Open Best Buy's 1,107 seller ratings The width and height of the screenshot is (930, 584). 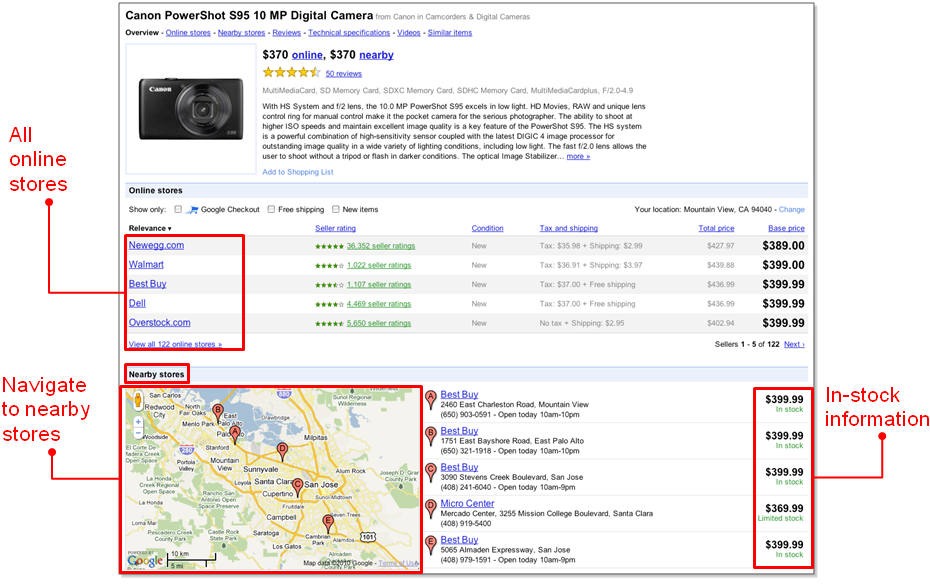(379, 285)
